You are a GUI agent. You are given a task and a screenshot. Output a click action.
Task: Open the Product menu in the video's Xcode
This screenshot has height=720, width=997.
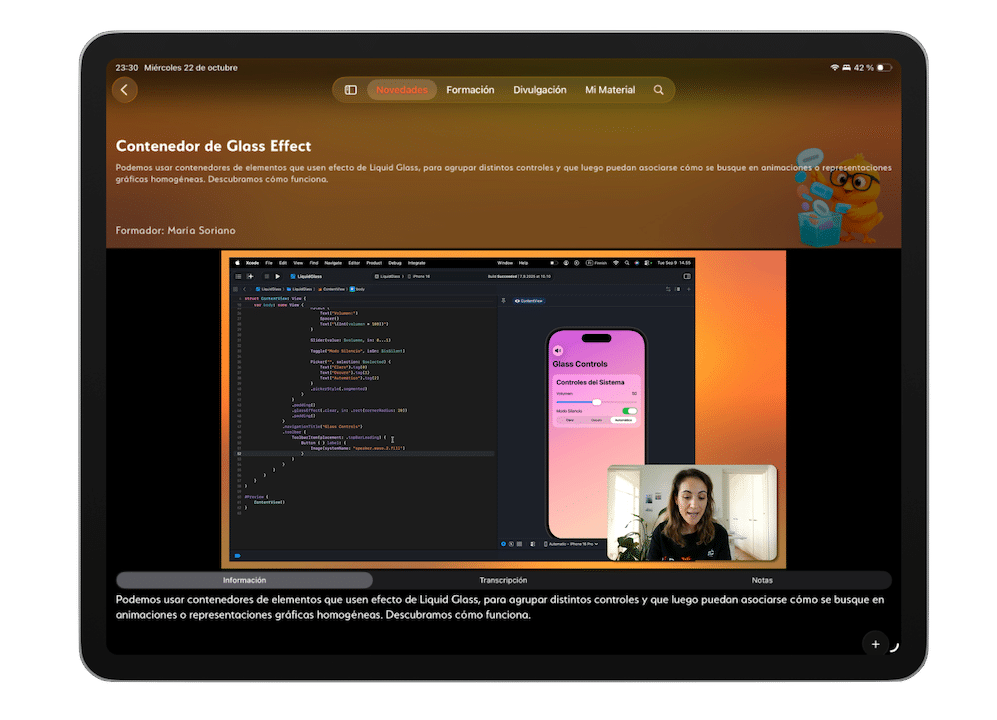374,263
